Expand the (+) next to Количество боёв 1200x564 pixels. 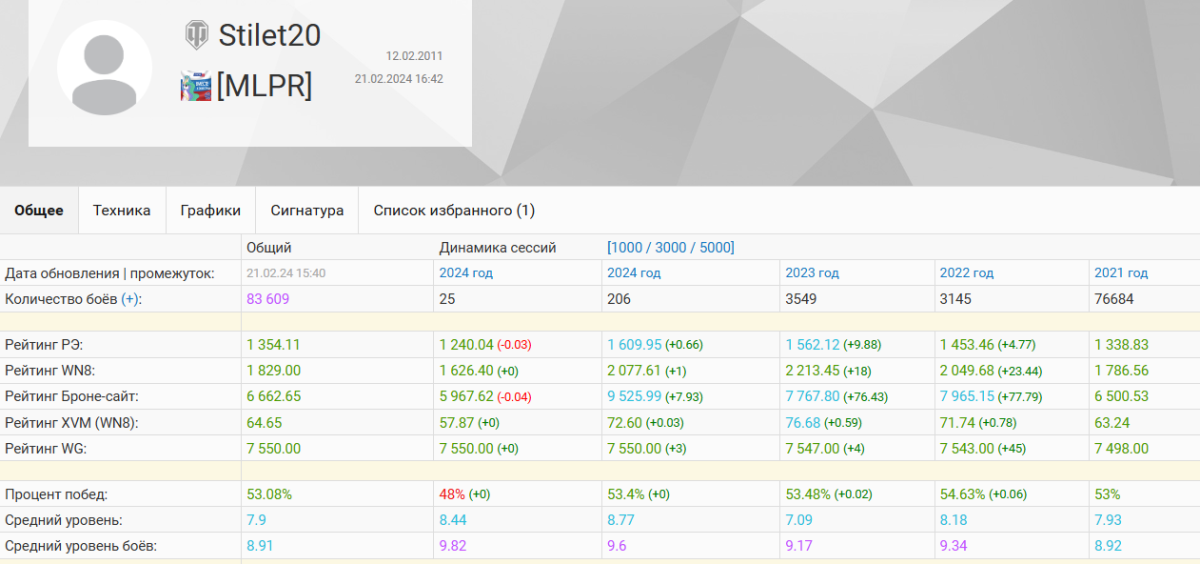point(130,299)
